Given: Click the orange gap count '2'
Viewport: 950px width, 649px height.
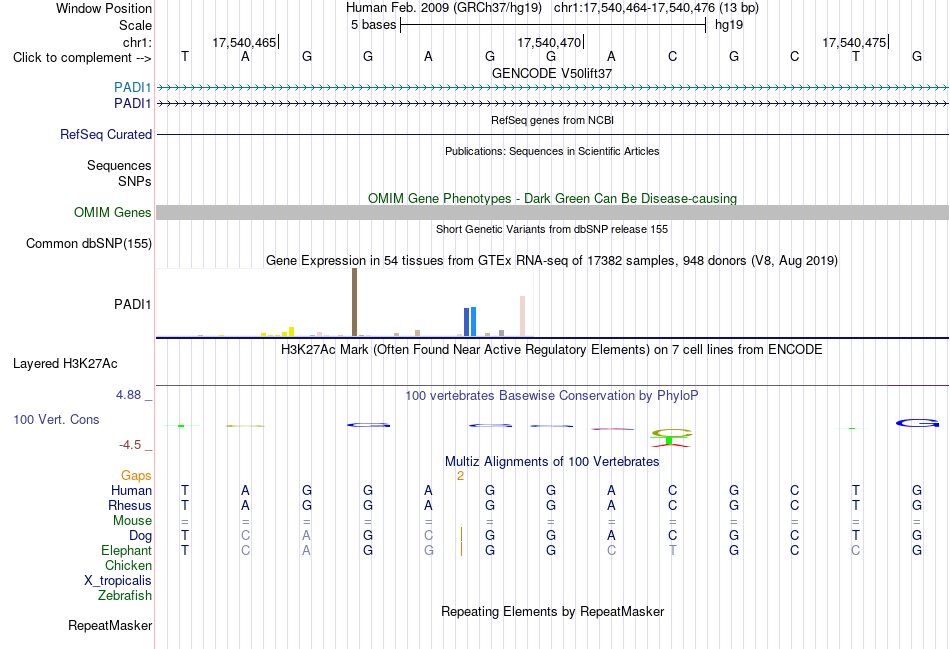Looking at the screenshot, I should point(460,476).
